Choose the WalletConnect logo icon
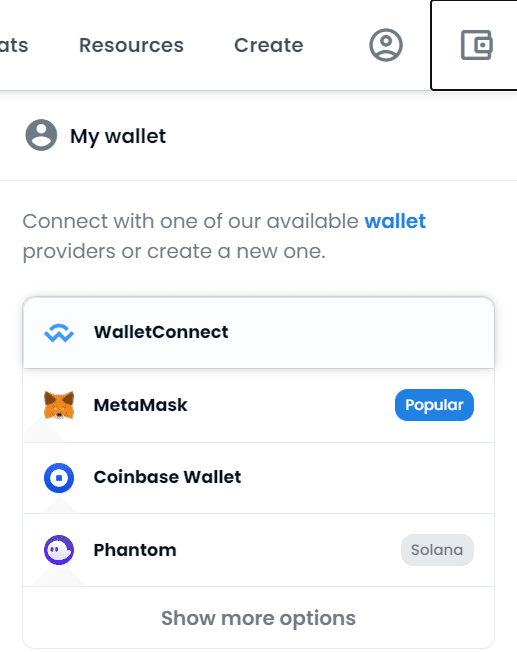This screenshot has height=652, width=517. pos(59,333)
